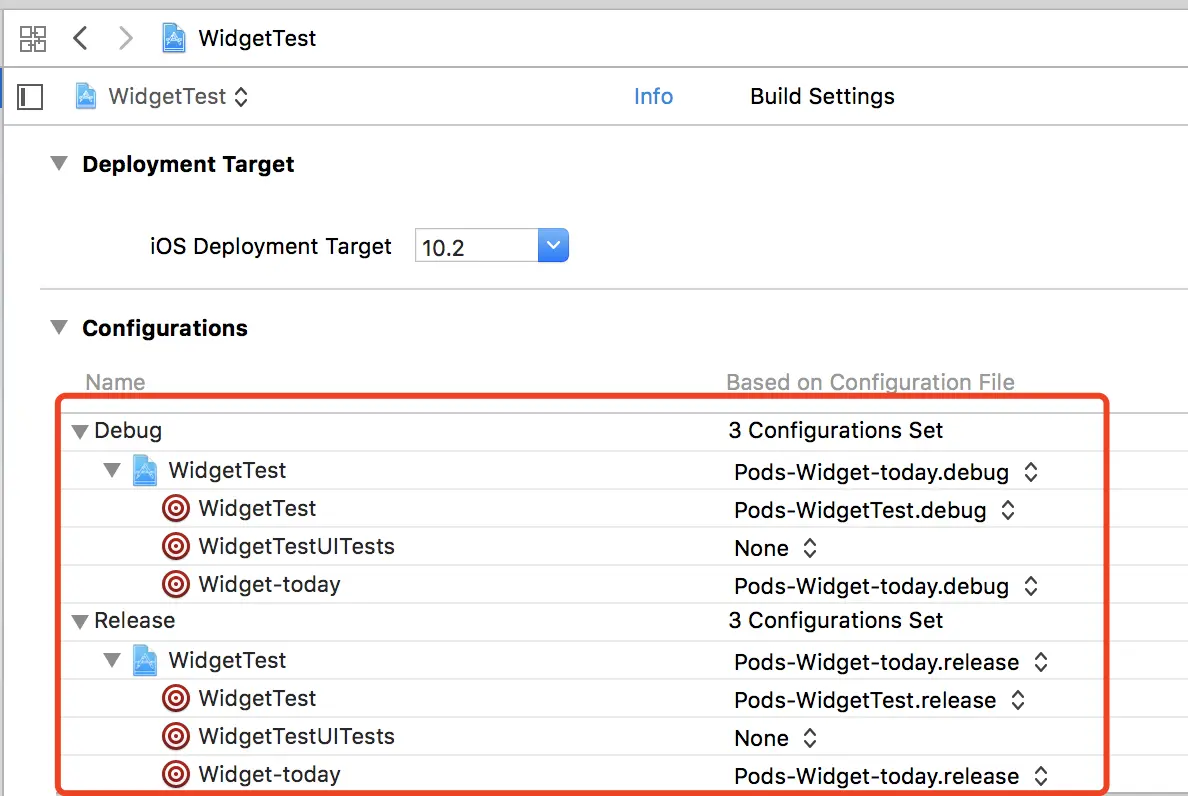Change Debug WidgetTestUITests configuration from None
The width and height of the screenshot is (1188, 796).
point(777,548)
